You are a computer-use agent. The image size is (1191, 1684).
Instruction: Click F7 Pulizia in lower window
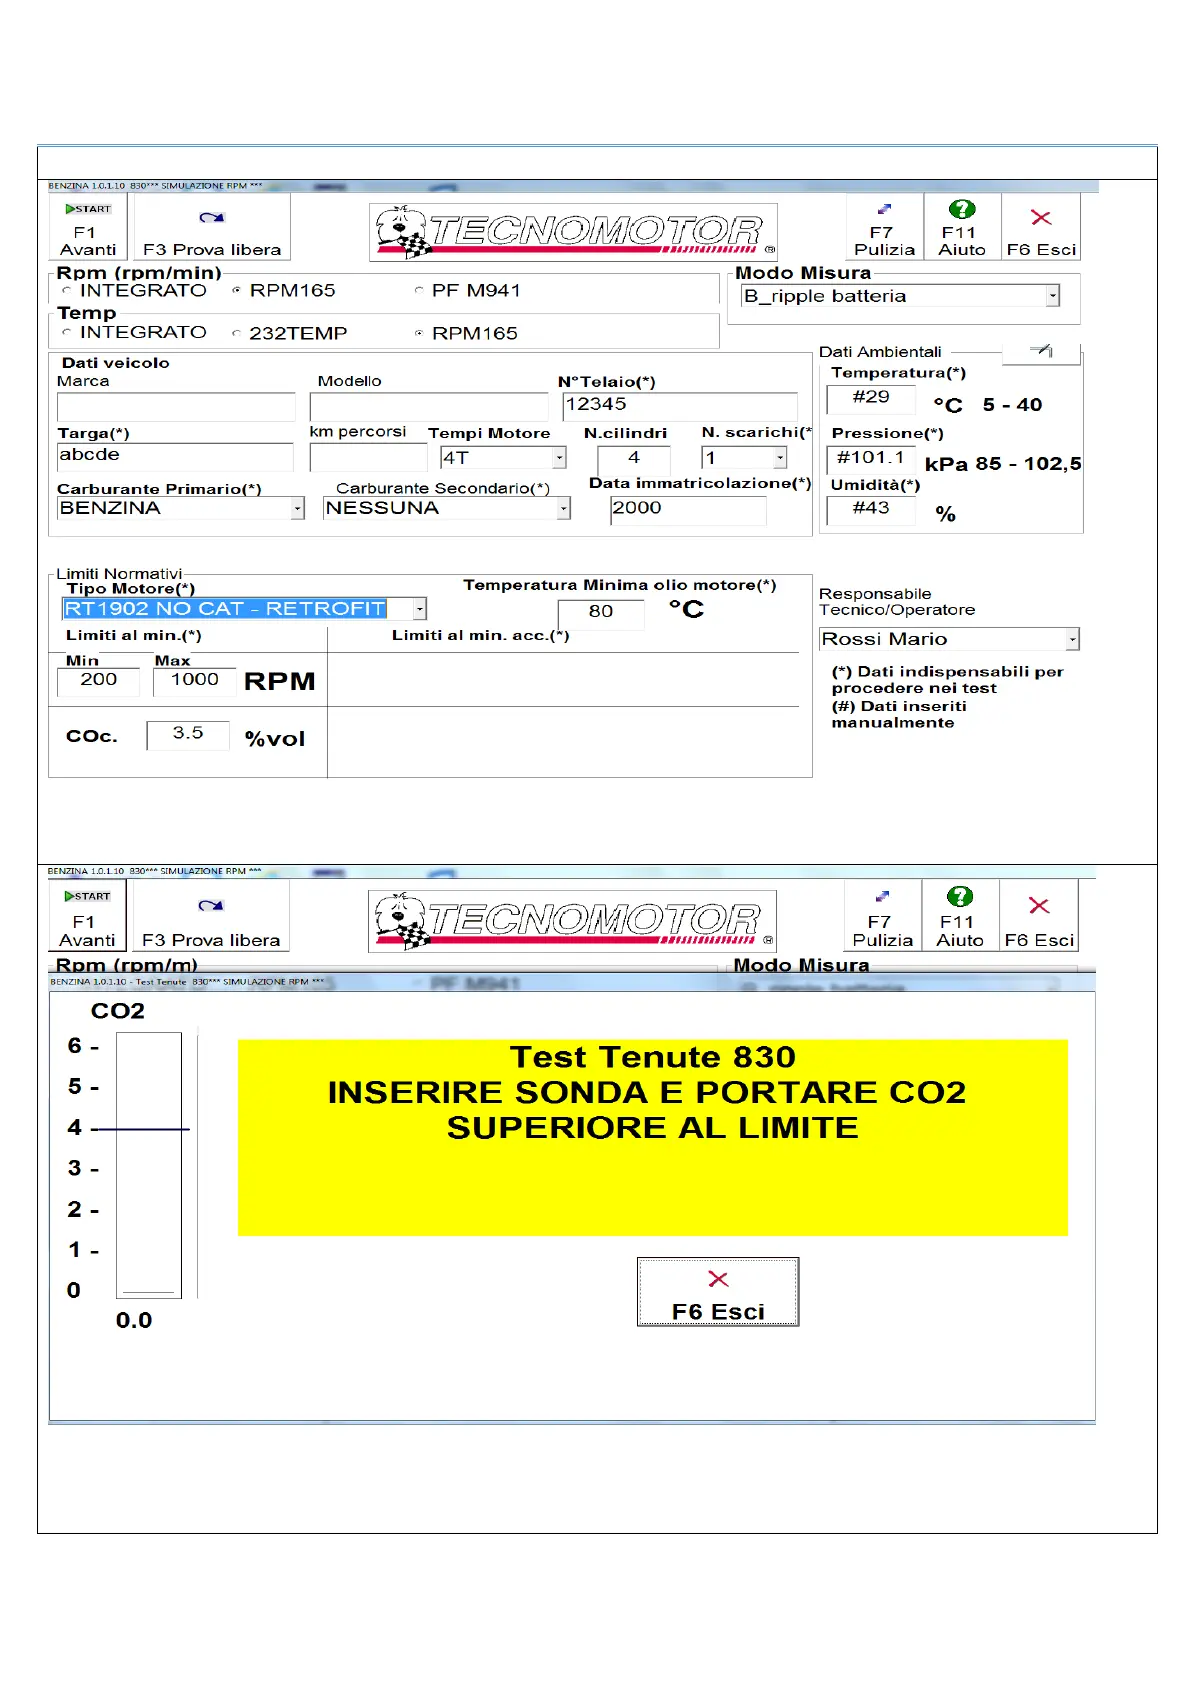coord(882,915)
